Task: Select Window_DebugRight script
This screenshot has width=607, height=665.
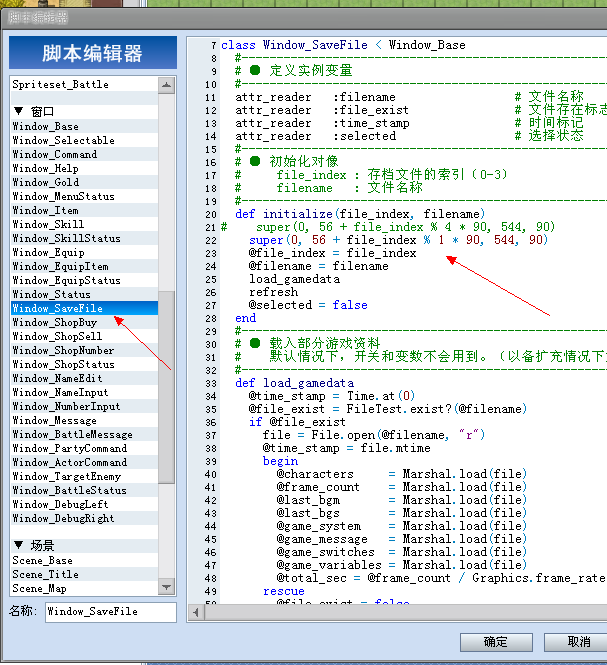Action: (x=84, y=518)
